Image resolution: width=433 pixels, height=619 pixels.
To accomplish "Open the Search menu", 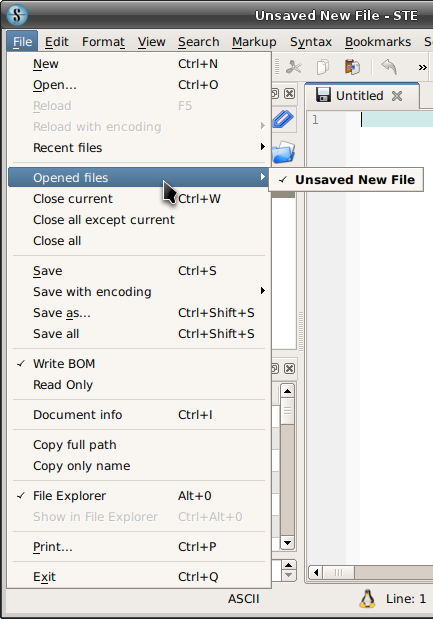I will click(x=198, y=41).
